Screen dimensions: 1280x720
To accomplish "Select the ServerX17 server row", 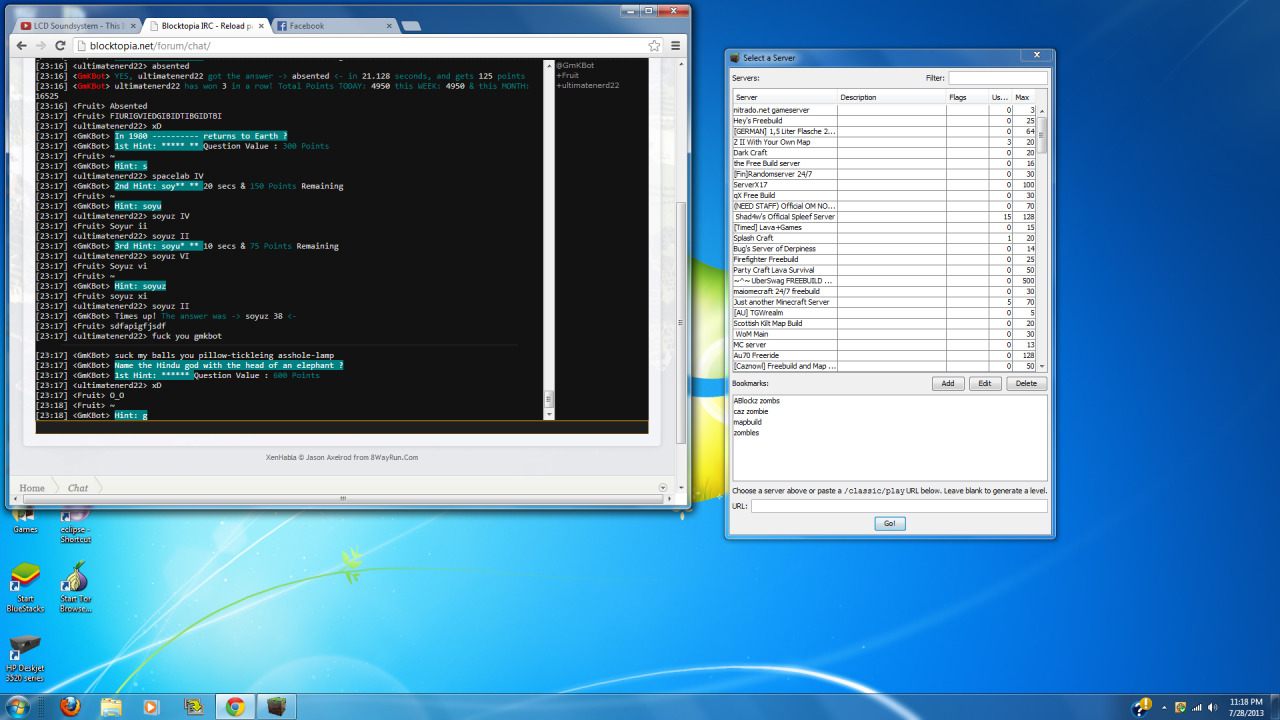I will (884, 184).
